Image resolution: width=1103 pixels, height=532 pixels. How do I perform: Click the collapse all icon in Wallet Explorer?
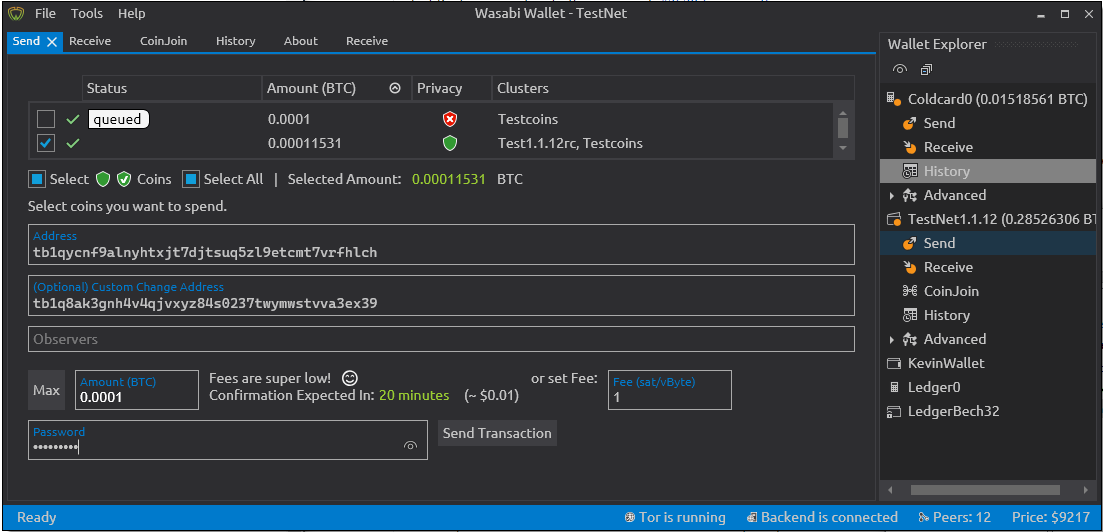click(926, 69)
